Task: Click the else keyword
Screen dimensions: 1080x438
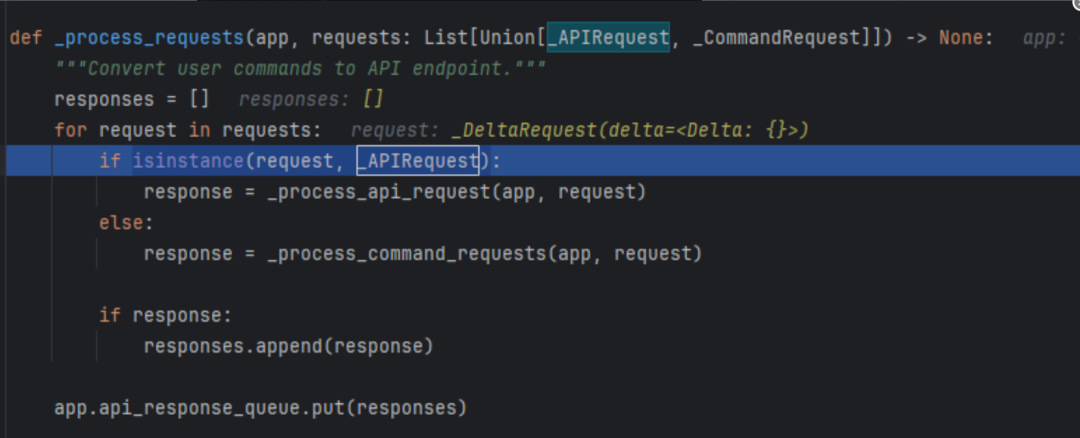Action: 121,223
